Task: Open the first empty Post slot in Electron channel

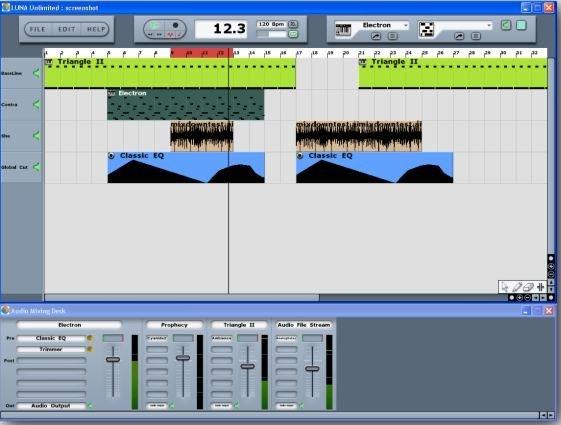Action: pos(51,361)
